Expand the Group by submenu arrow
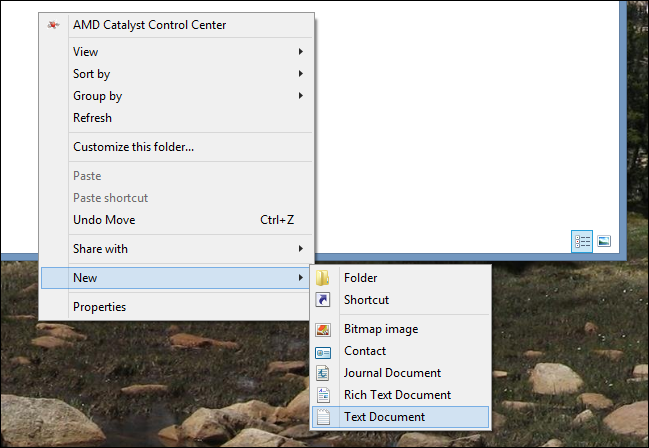This screenshot has height=448, width=649. point(300,96)
